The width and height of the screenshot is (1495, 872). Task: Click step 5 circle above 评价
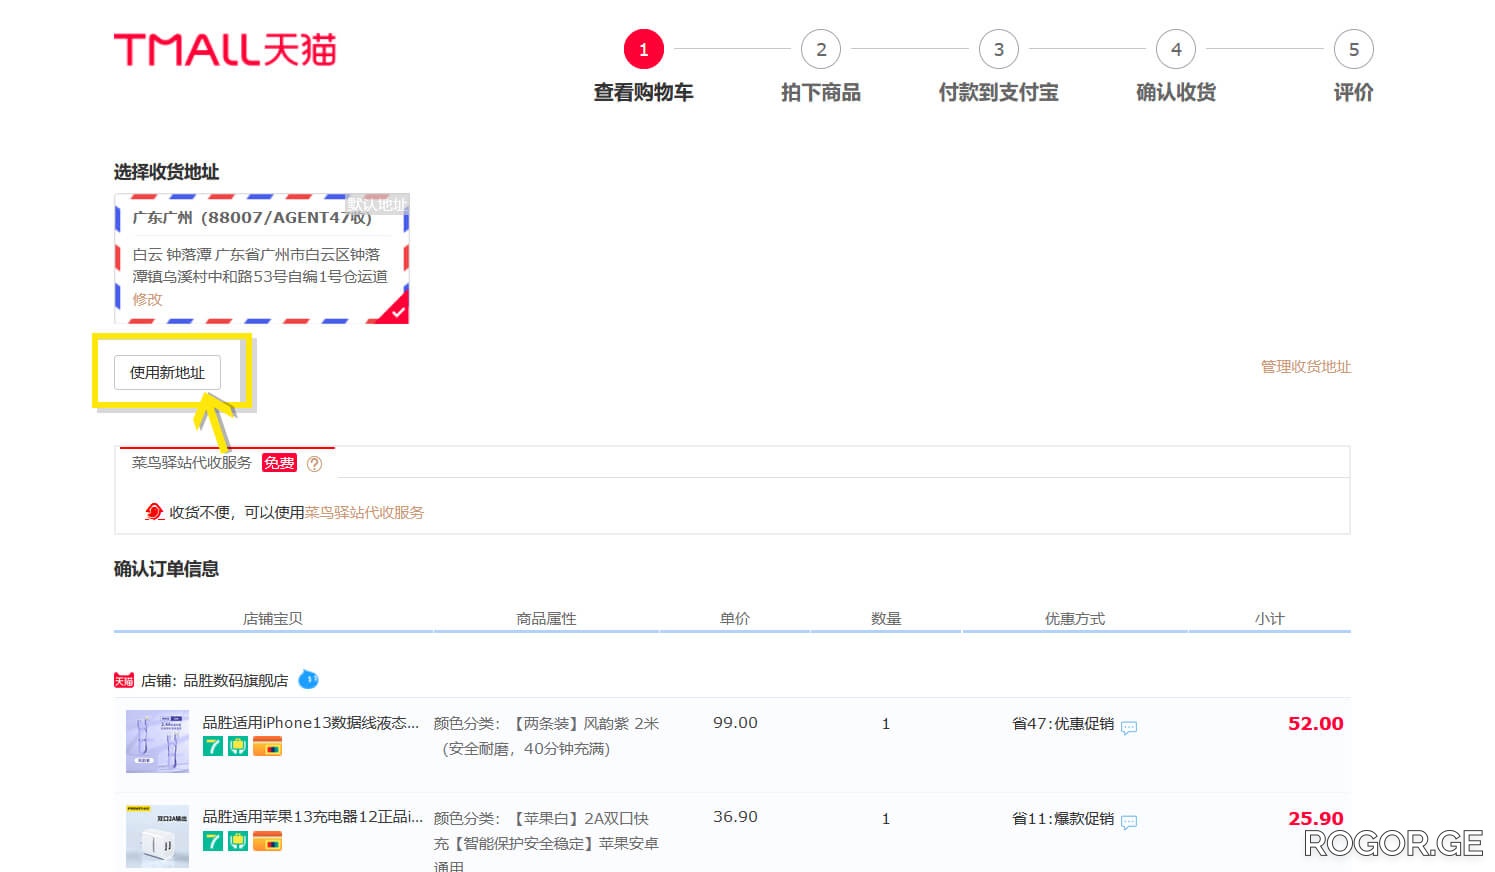[x=1353, y=49]
